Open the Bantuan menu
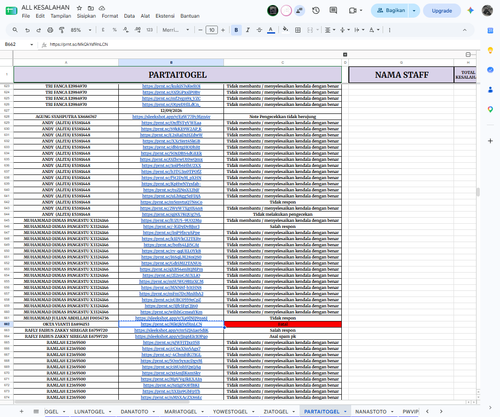Viewport: 500px width, 417px height. 190,16
